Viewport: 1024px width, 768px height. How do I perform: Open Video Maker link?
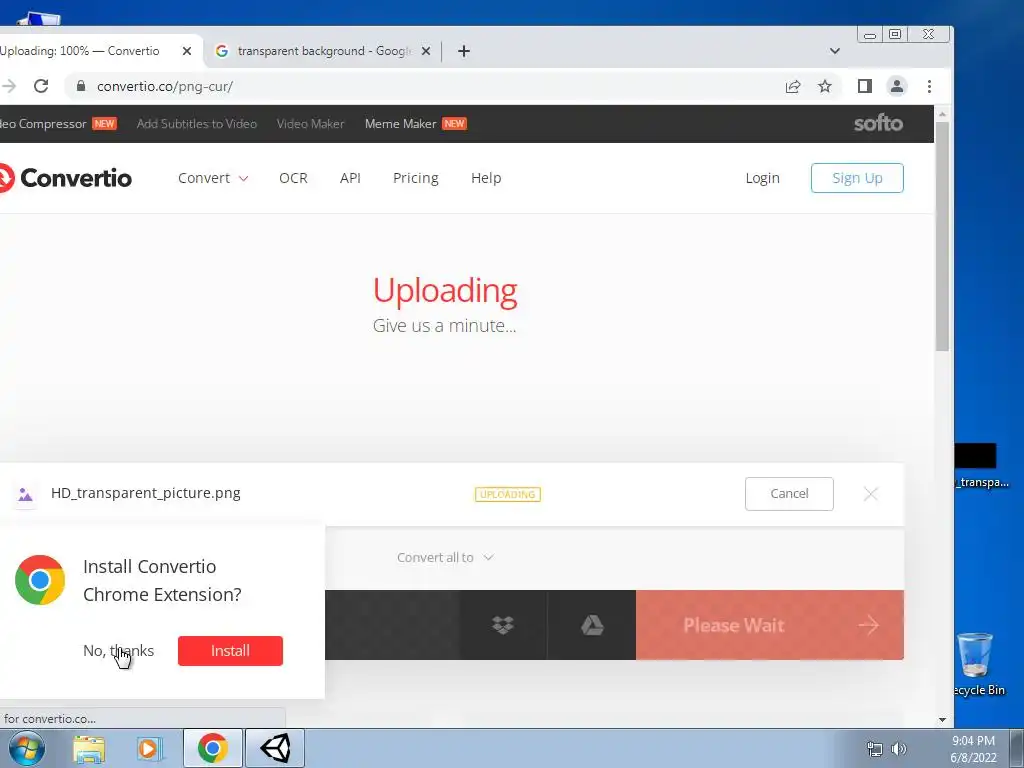(310, 124)
